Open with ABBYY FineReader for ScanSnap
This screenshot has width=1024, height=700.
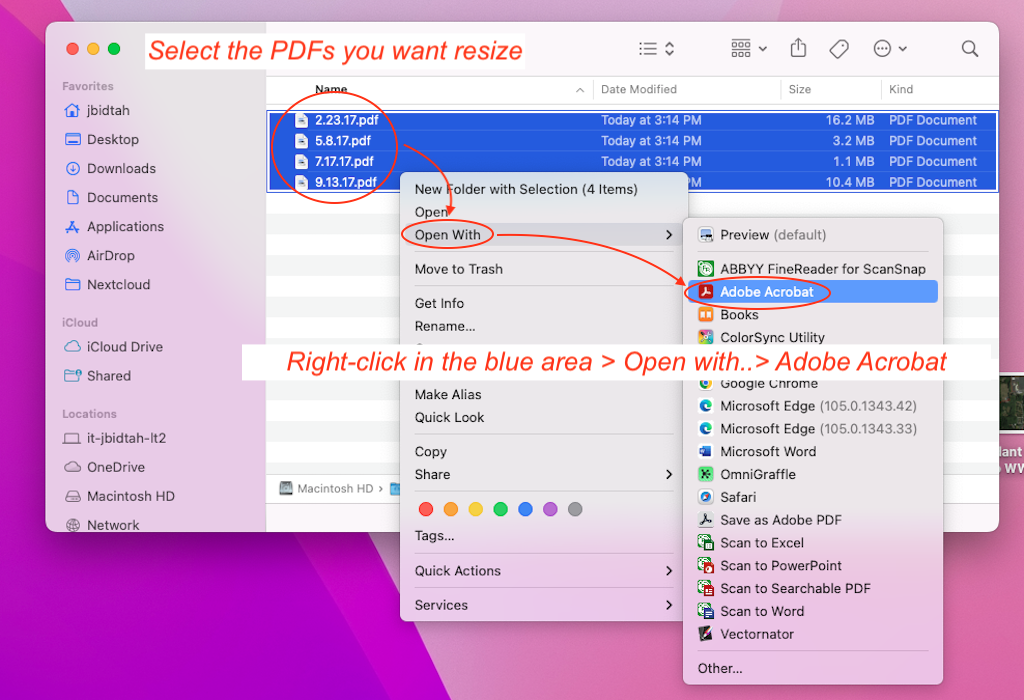tap(812, 269)
